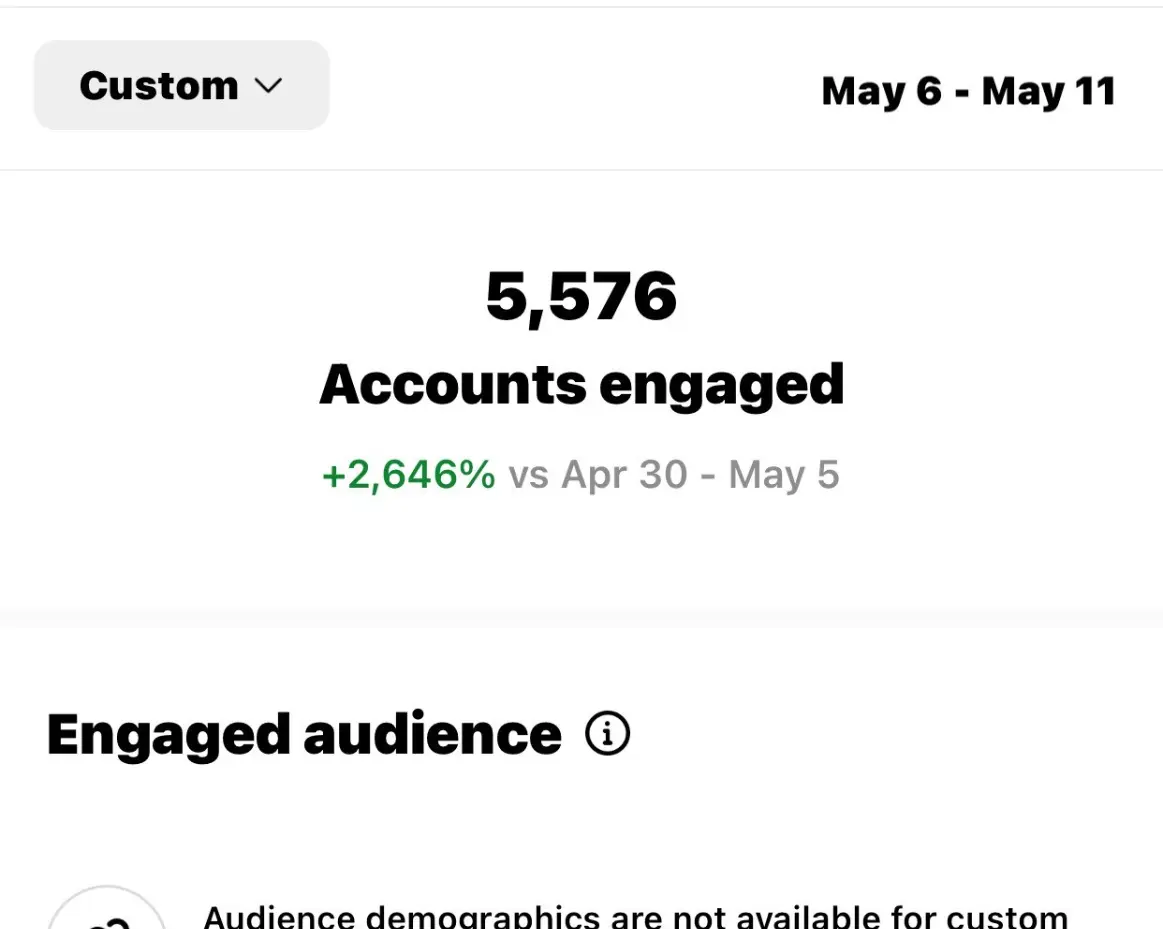Click the green +2,646% change value
Screen dimensions: 1163x929
(408, 475)
